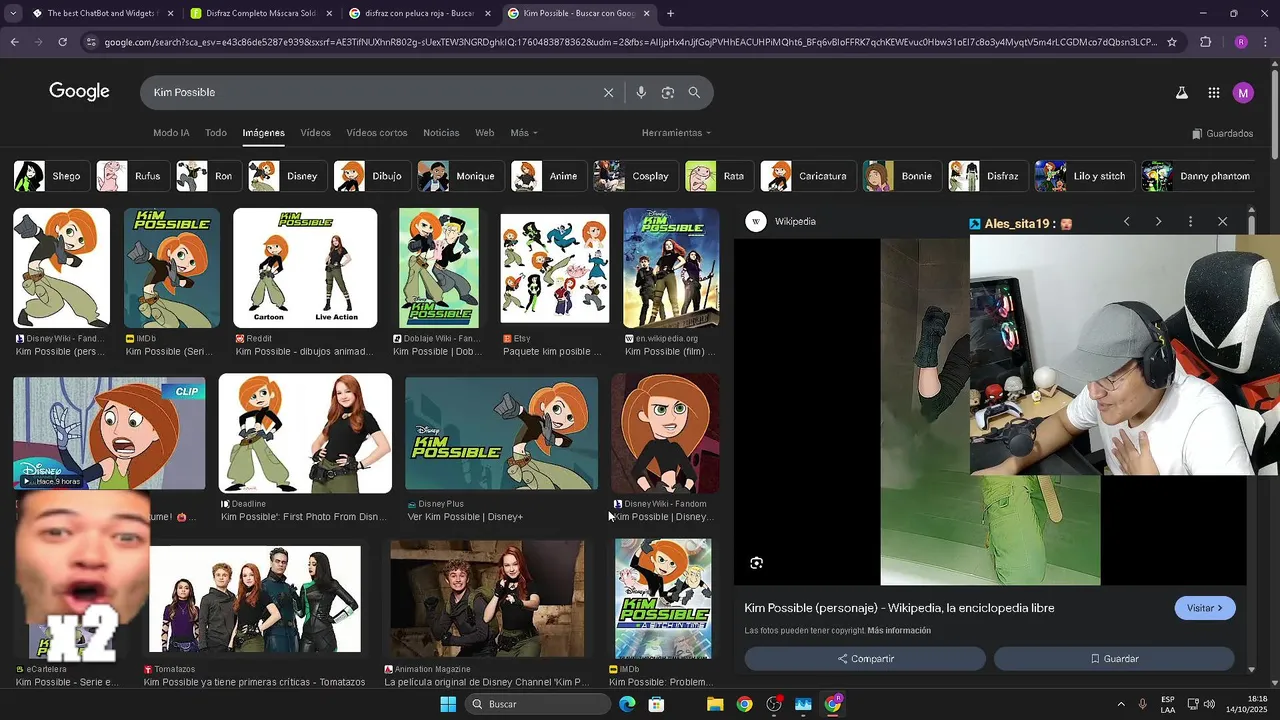The width and height of the screenshot is (1280, 720).
Task: Show hidden system tray icons
Action: pos(1120,704)
